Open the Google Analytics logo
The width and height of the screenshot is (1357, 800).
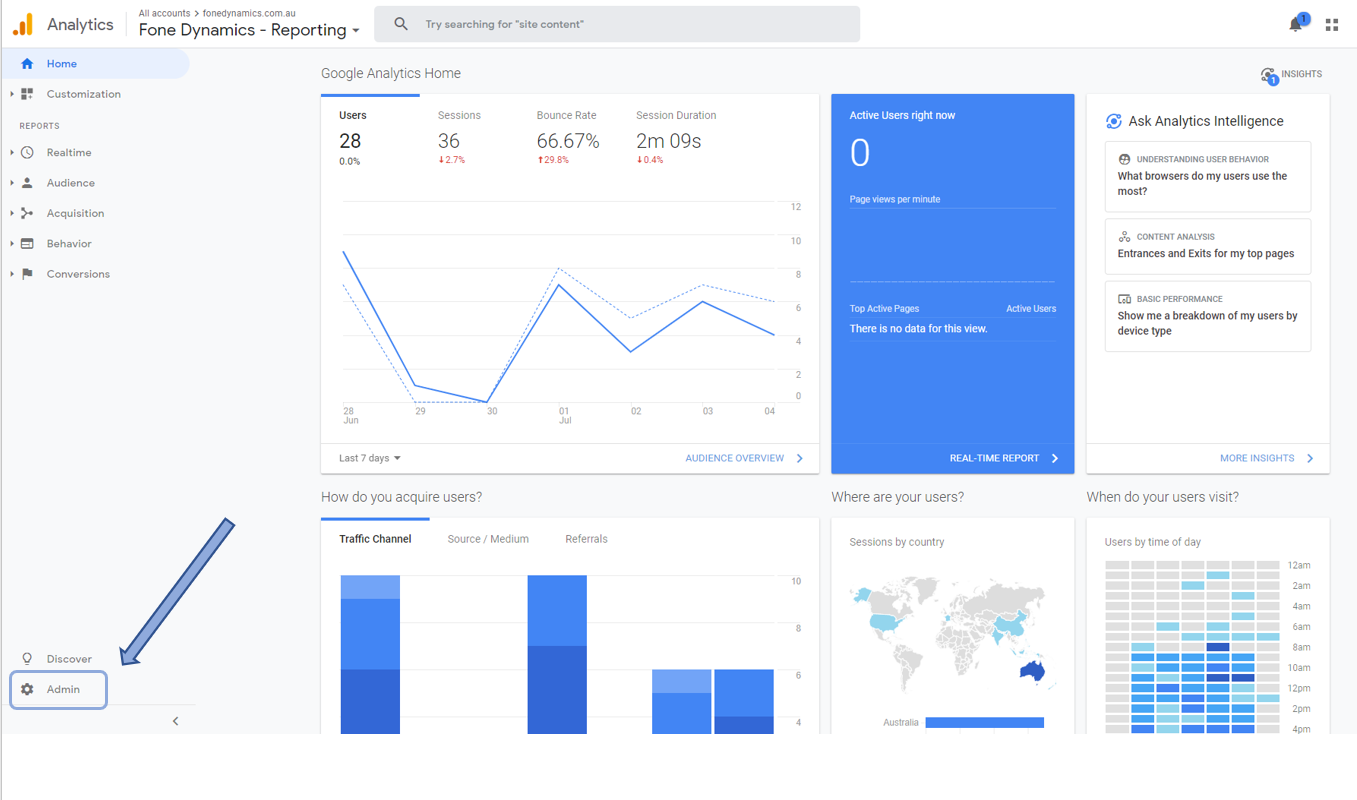tap(23, 24)
